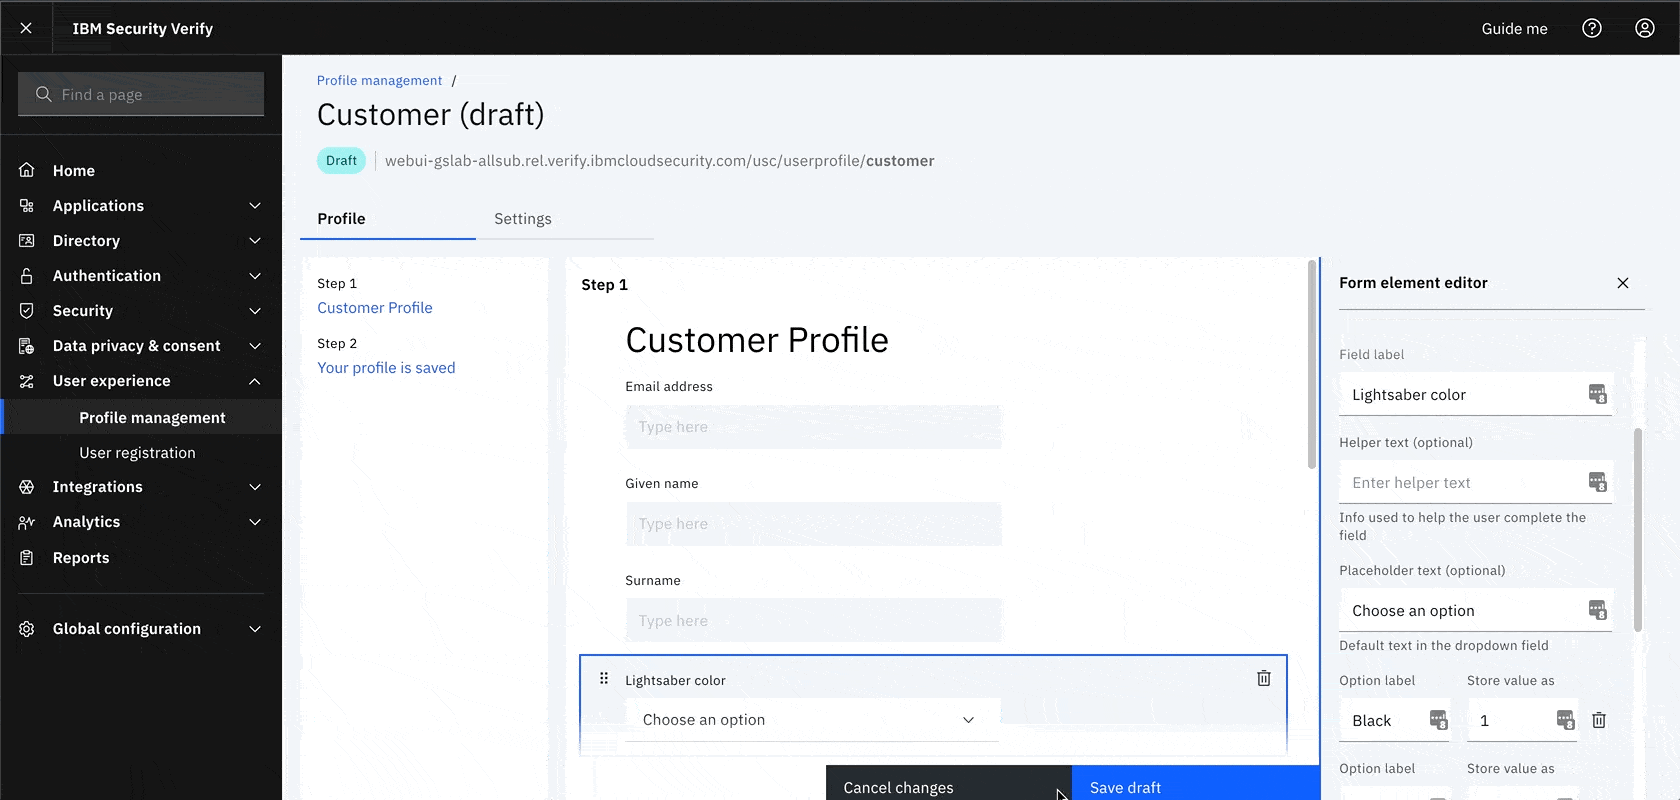The height and width of the screenshot is (800, 1680).
Task: Open Your profile is saved step link
Action: point(386,367)
